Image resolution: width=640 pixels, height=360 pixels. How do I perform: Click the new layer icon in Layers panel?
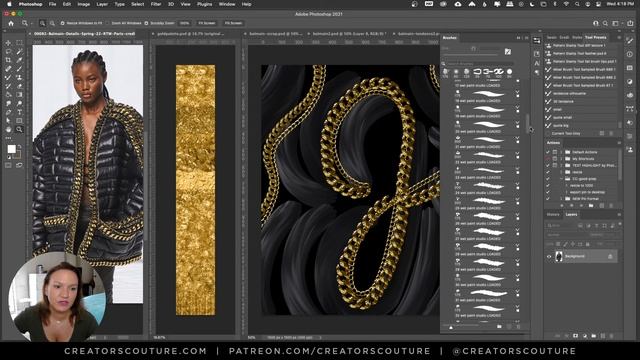pos(602,336)
